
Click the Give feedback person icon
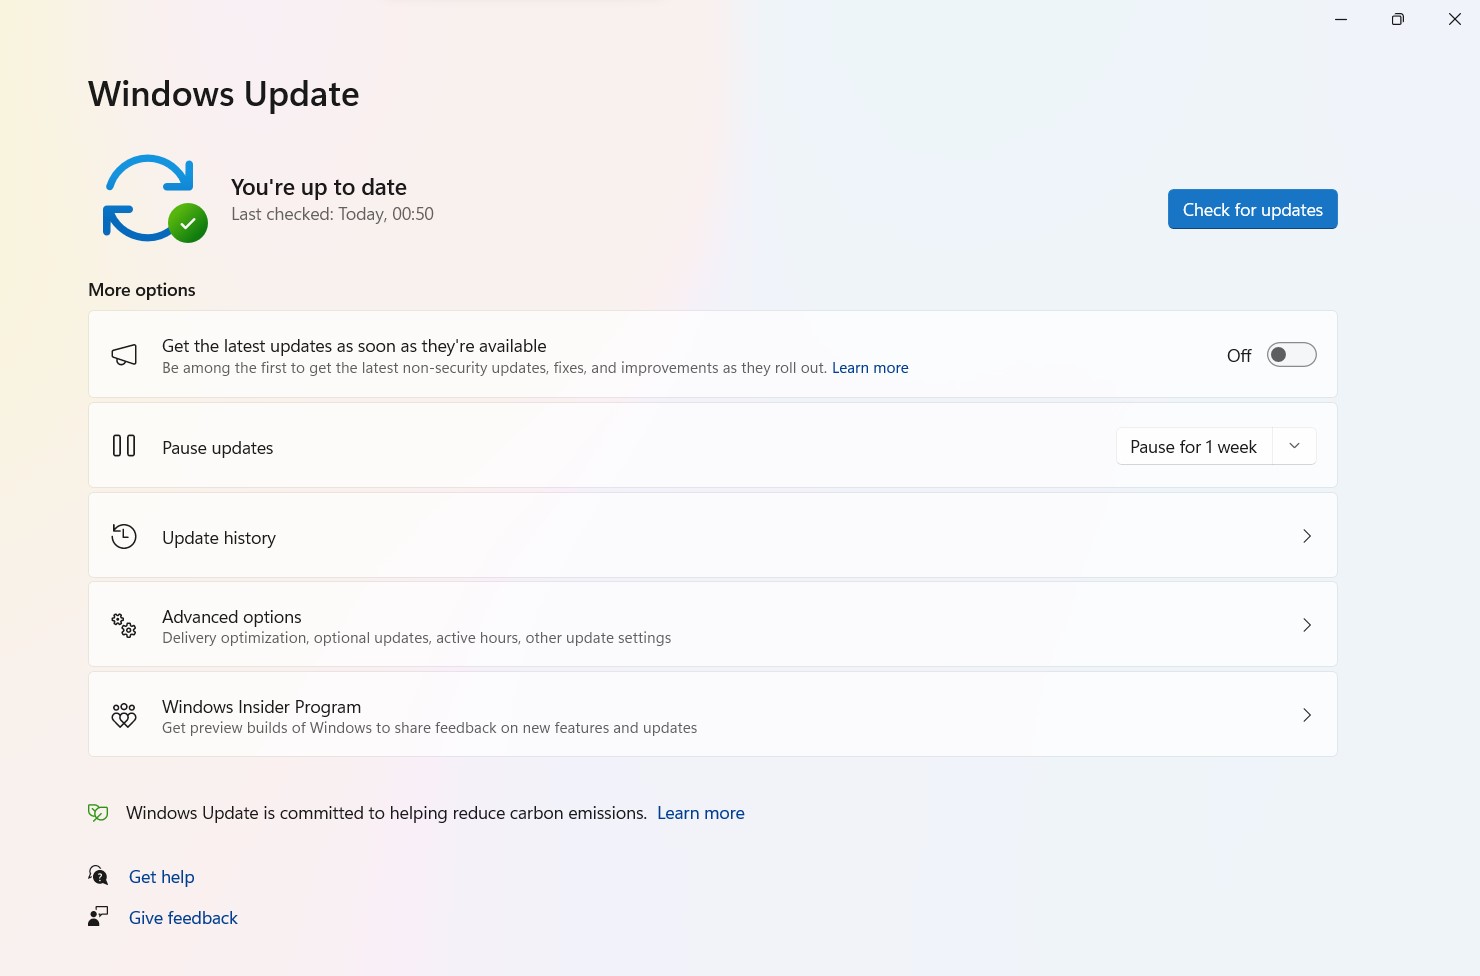coord(97,915)
